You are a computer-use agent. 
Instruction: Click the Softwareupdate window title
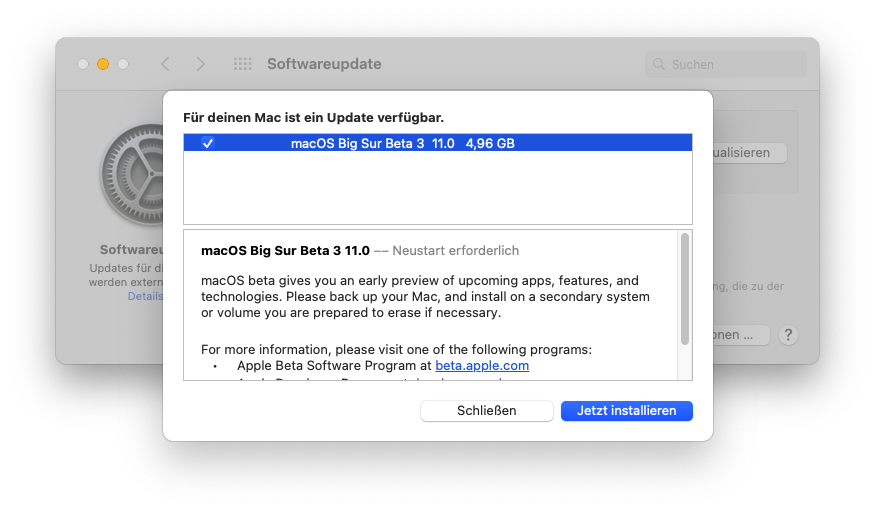[324, 64]
